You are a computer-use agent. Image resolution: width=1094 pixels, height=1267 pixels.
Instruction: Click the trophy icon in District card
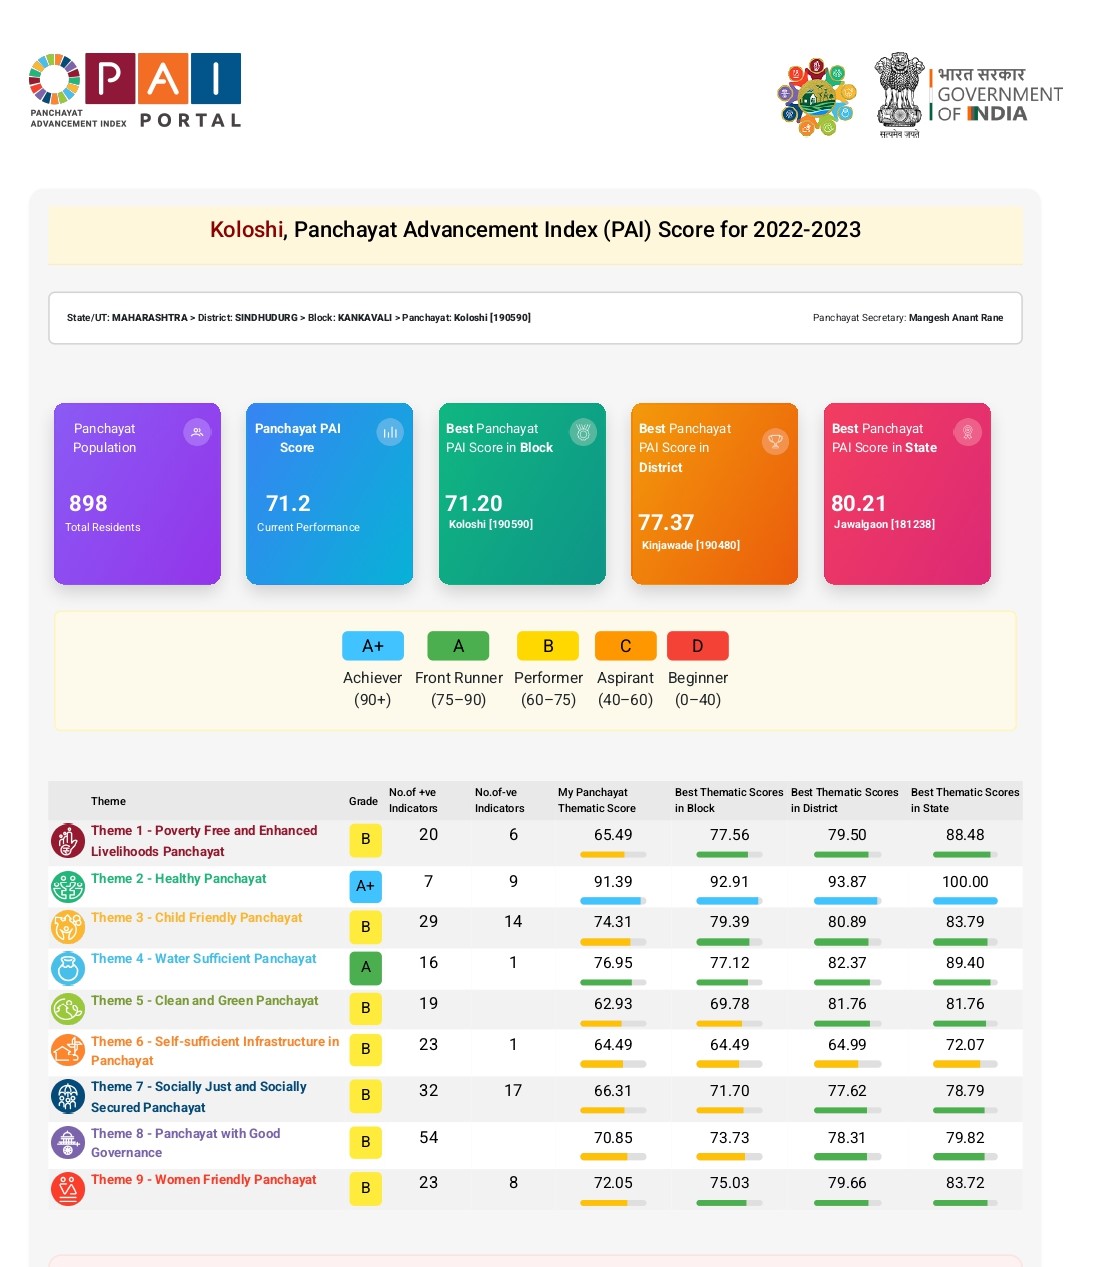click(775, 441)
